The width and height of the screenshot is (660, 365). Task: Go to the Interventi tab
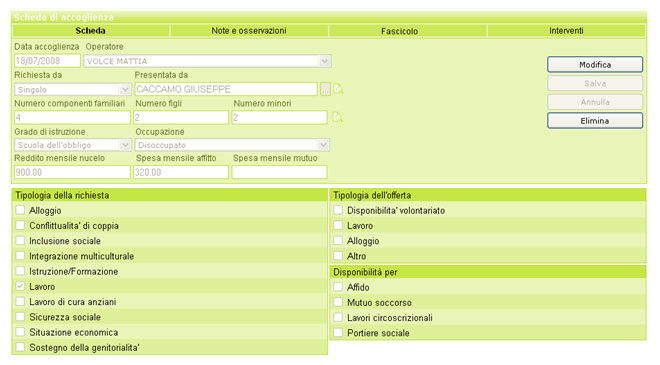[x=566, y=31]
